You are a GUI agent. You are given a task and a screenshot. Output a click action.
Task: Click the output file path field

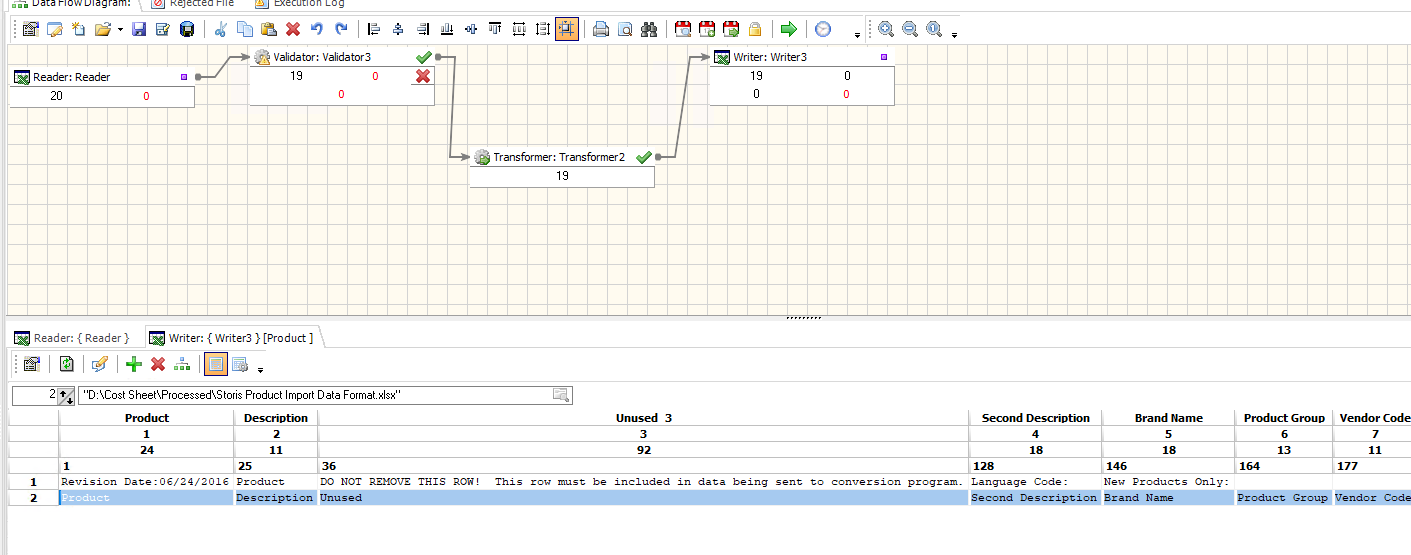324,395
